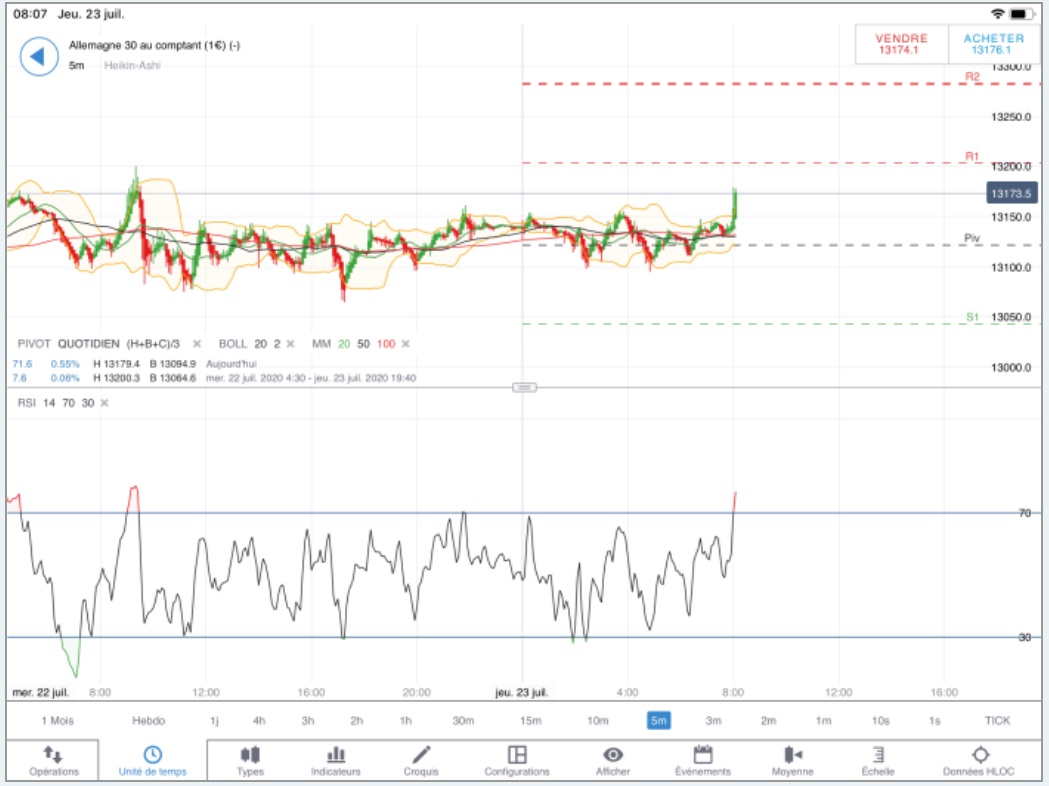Screen dimensions: 1049x786
Task: Select the 3h timeframe
Action: (308, 720)
